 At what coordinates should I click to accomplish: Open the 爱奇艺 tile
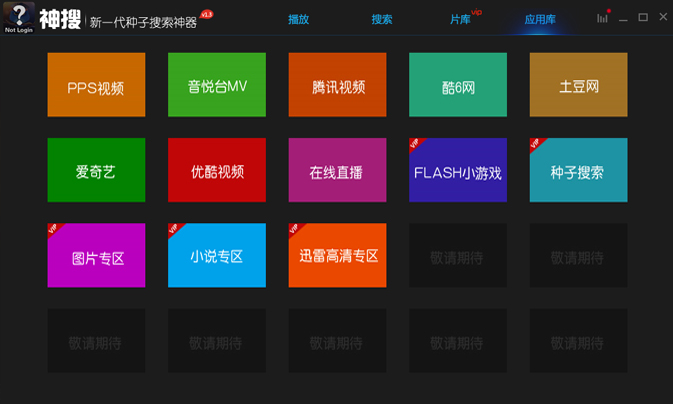96,170
